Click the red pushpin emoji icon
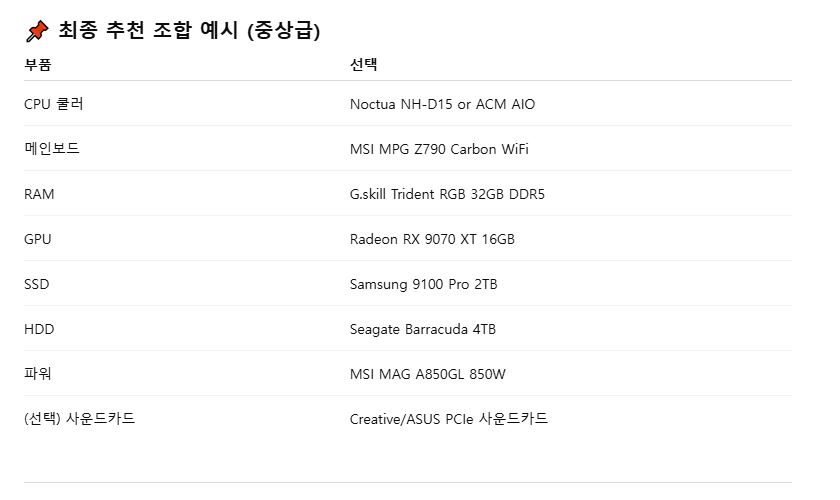 36,32
